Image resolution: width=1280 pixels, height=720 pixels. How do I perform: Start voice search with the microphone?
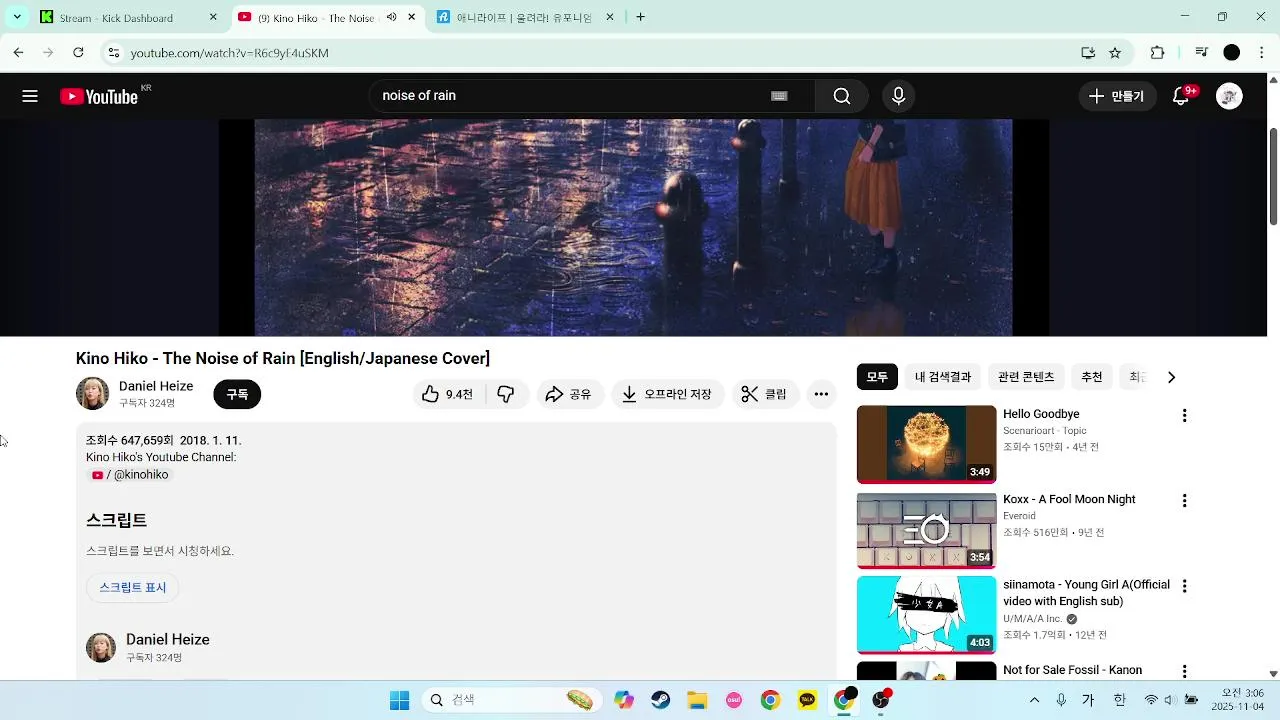point(898,96)
